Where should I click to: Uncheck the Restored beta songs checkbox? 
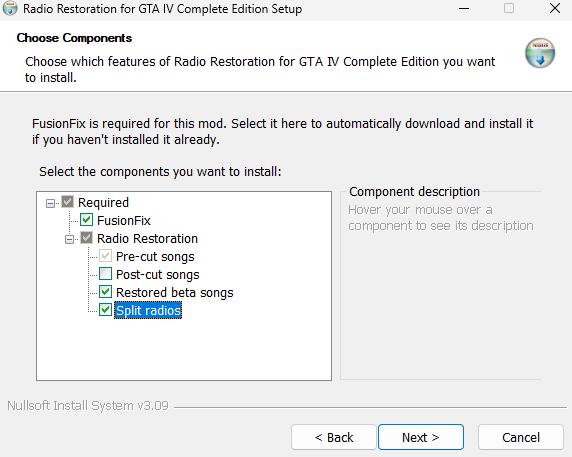click(105, 292)
